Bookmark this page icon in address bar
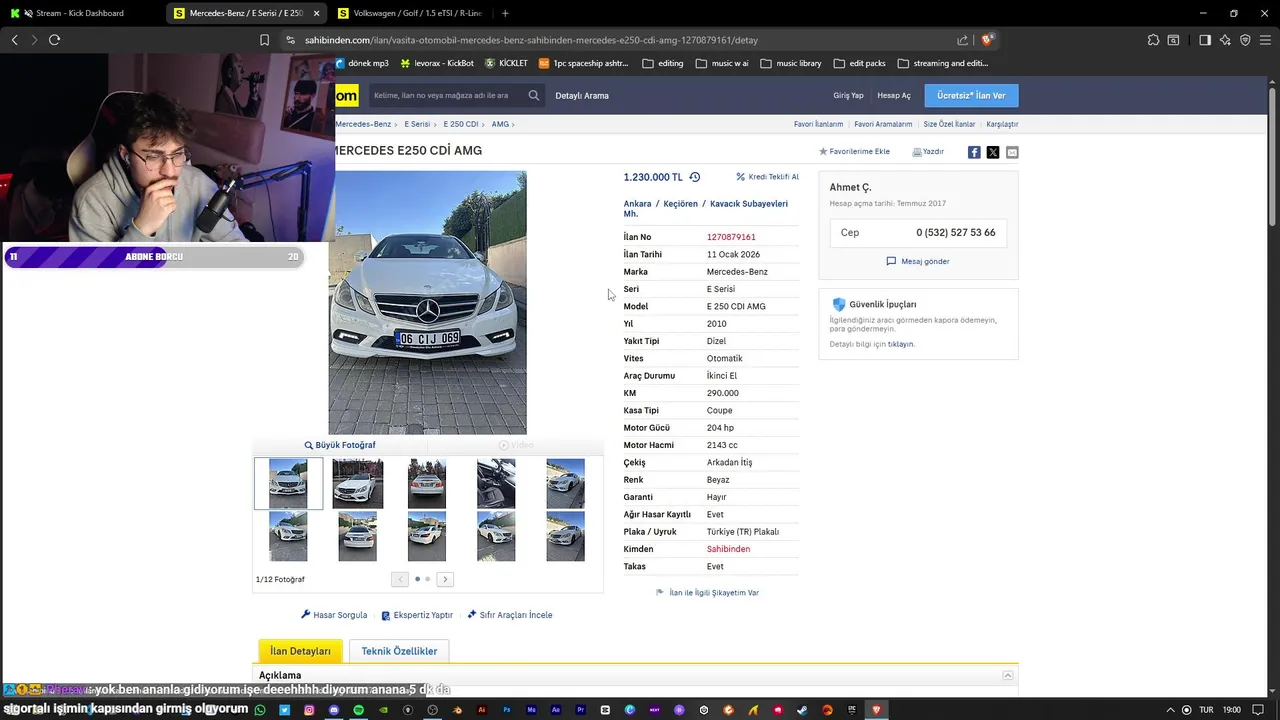Screen dimensions: 1280x720 point(264,40)
